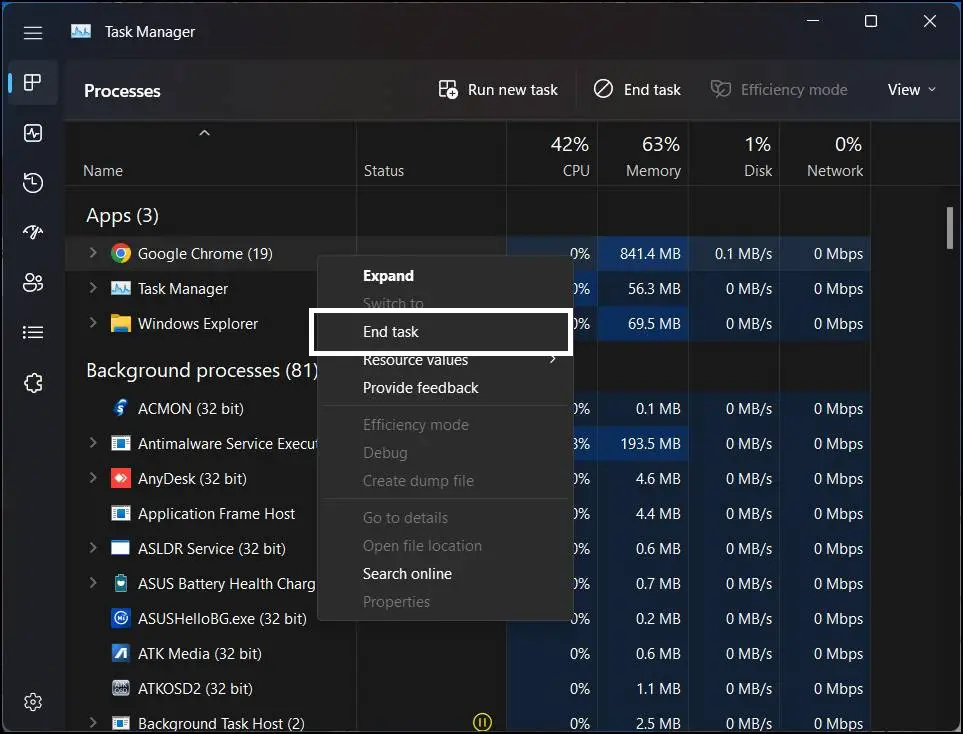Click the ACMON process icon

pyautogui.click(x=120, y=408)
